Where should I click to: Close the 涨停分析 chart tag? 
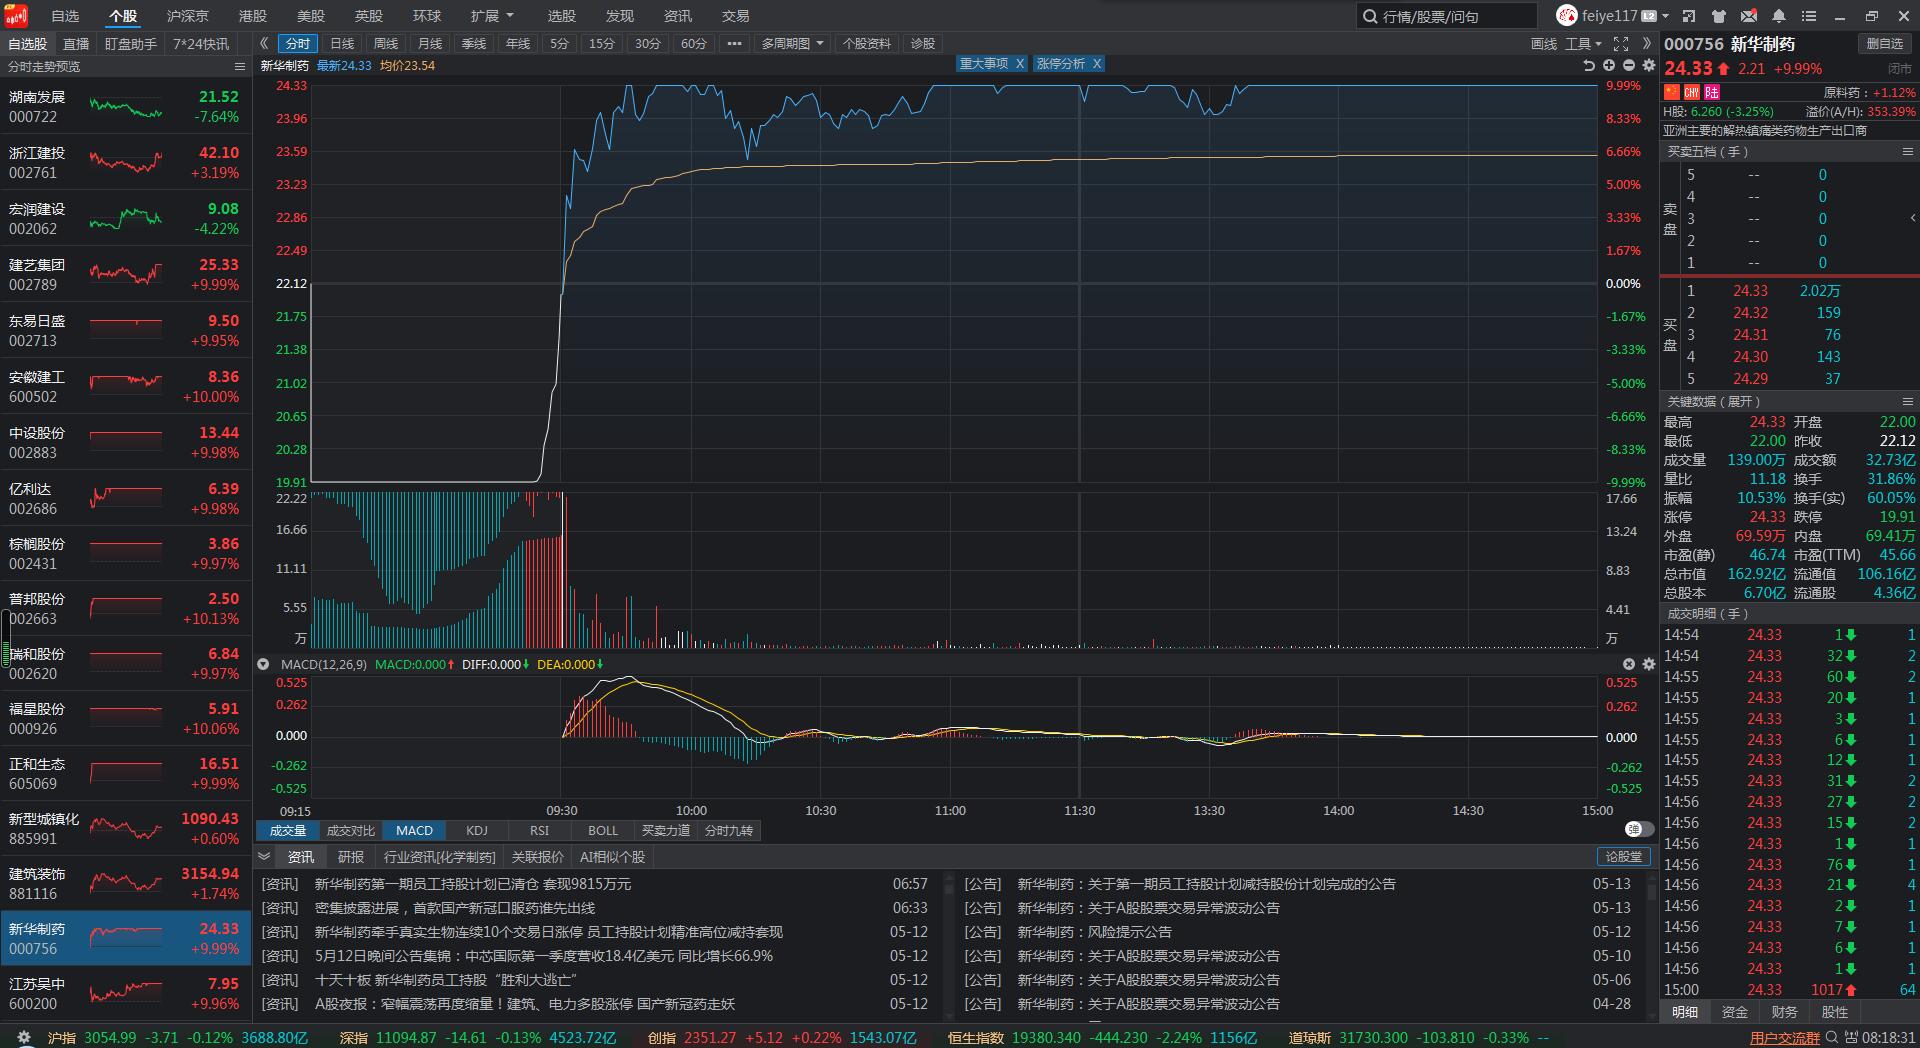pos(1096,64)
